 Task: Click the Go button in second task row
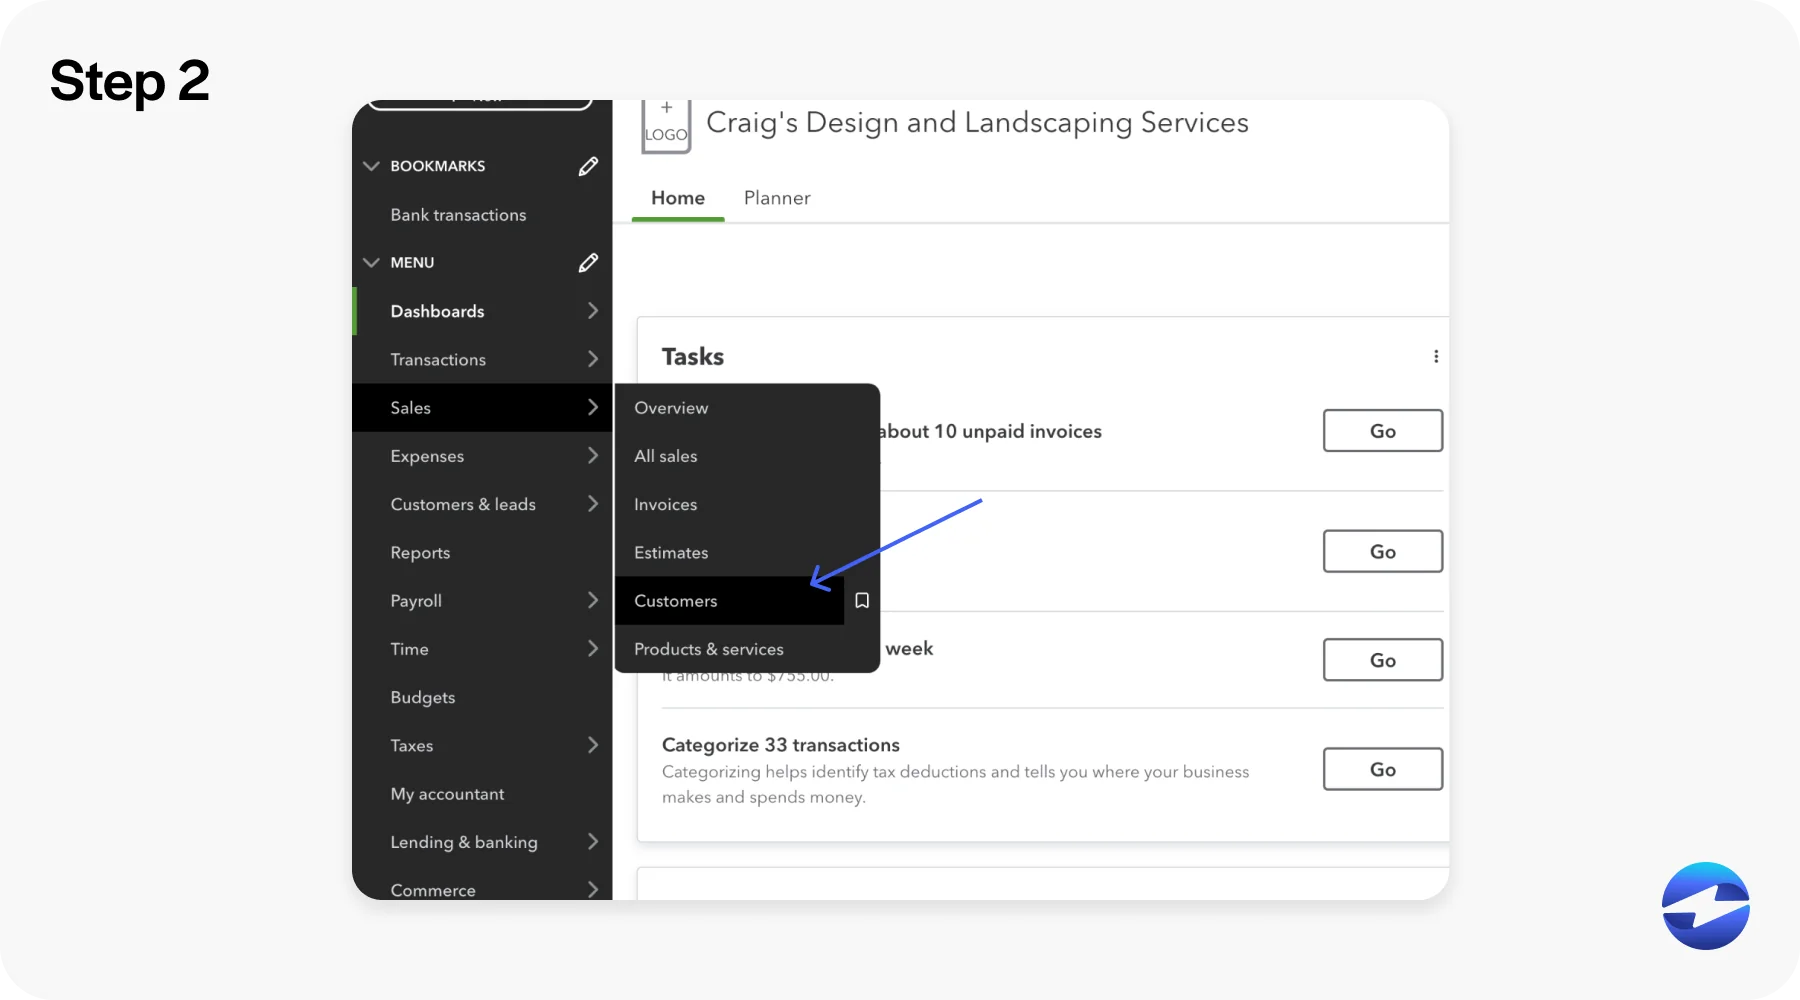[1383, 551]
